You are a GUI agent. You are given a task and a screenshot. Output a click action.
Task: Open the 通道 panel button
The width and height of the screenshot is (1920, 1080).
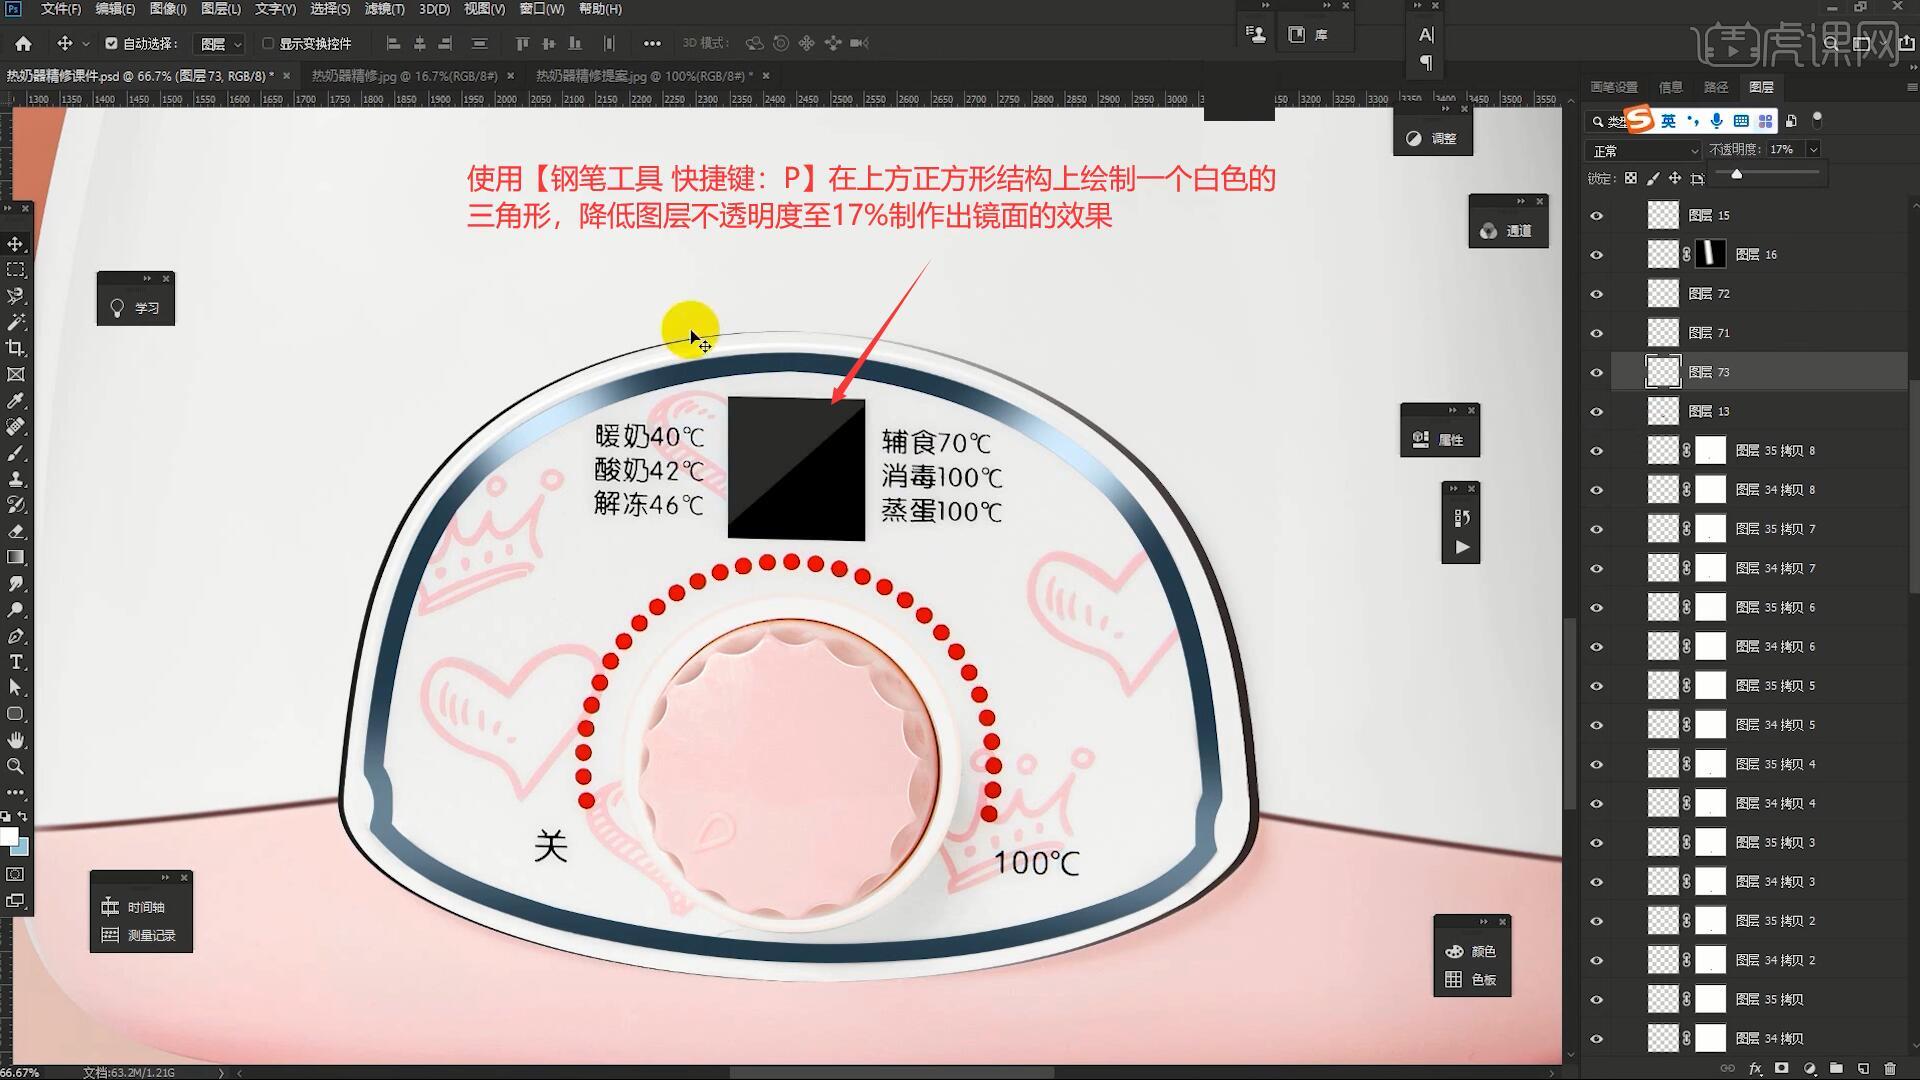1508,231
